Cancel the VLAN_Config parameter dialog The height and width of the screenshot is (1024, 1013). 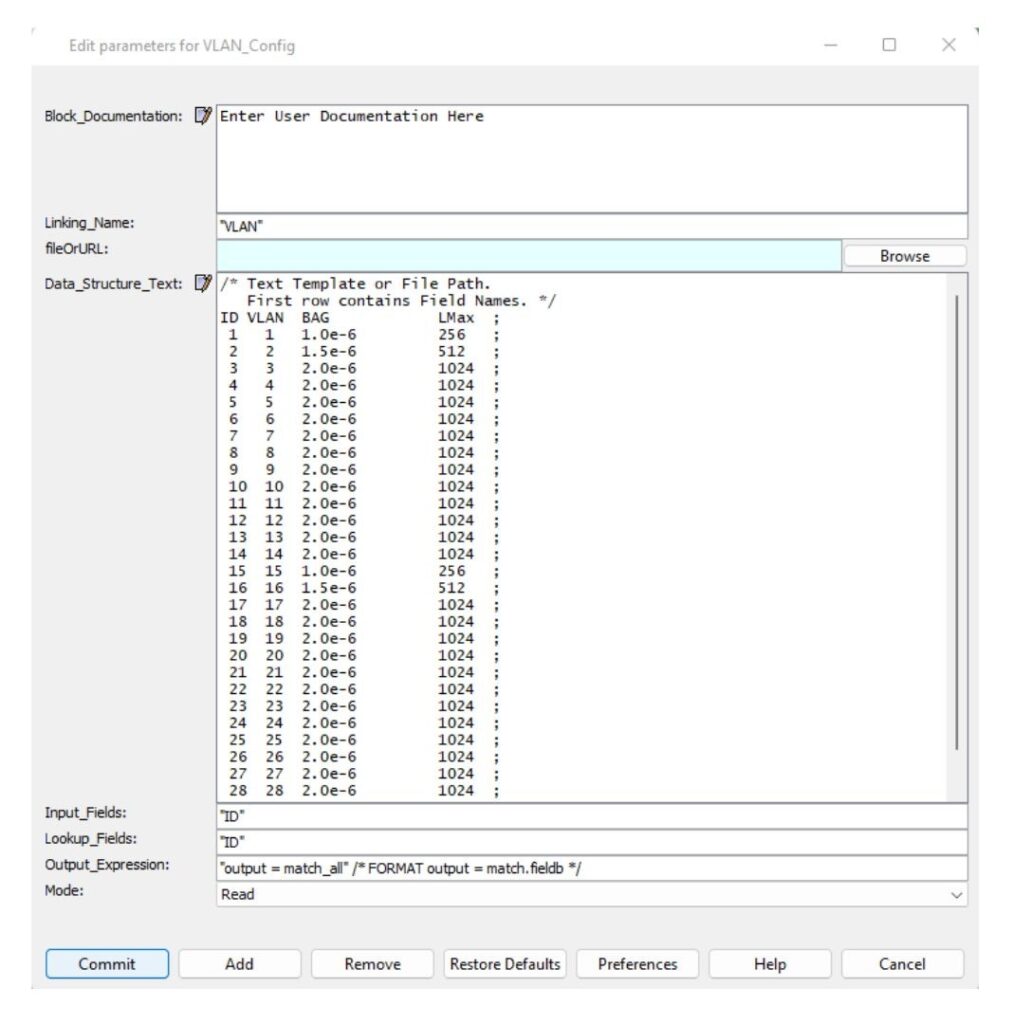902,964
